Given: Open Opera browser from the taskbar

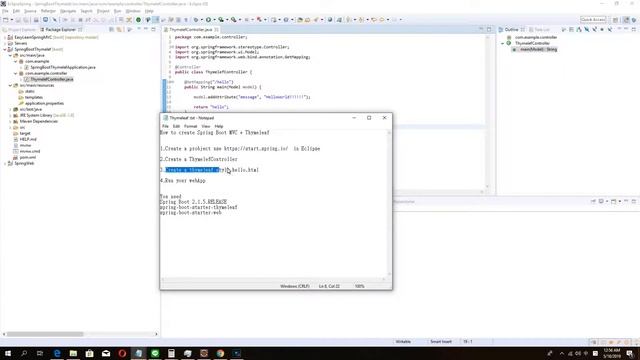Looking at the screenshot, I should pos(122,353).
